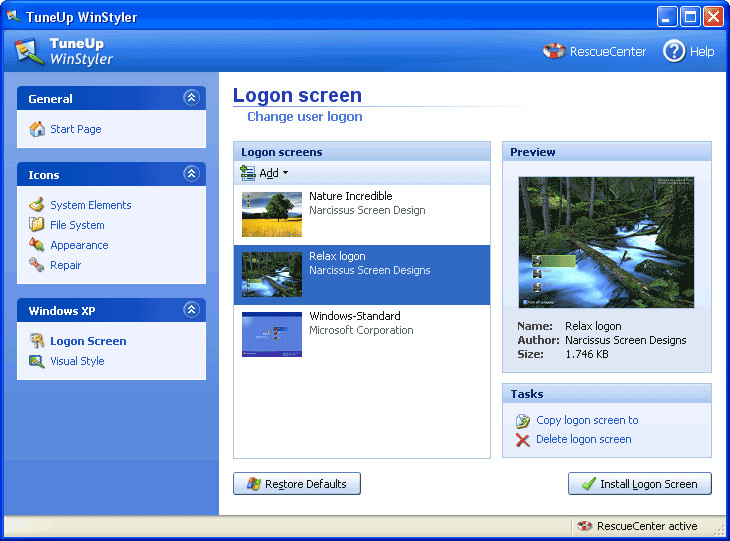Click the title bar application icon

click(13, 16)
